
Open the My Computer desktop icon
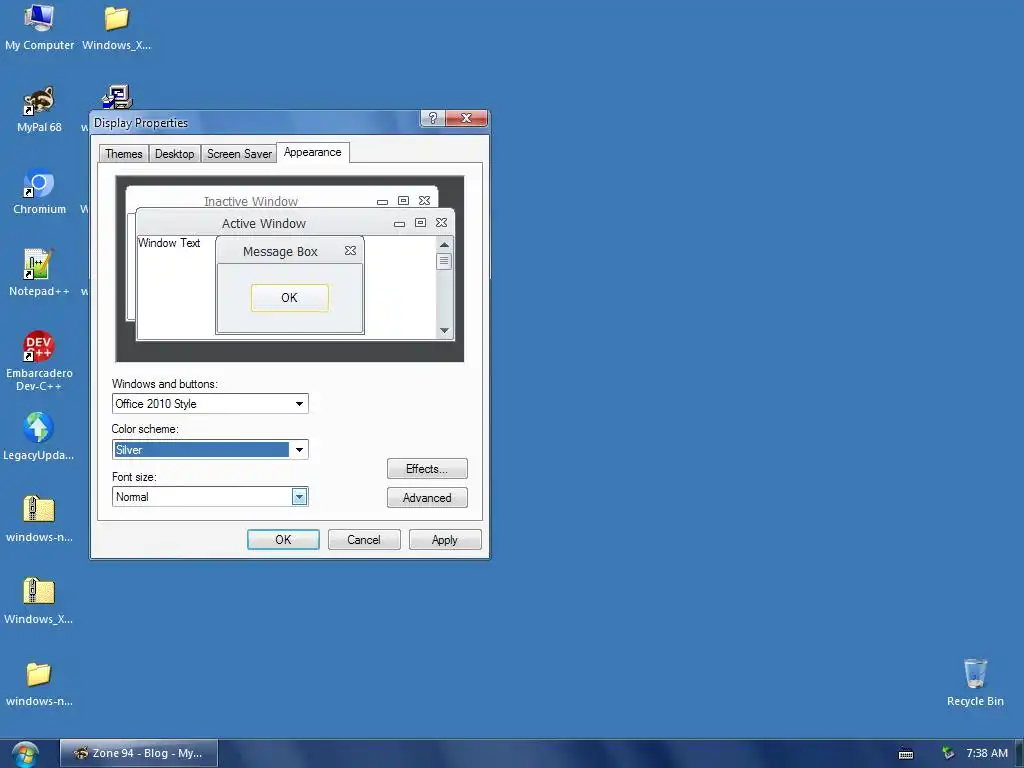39,27
